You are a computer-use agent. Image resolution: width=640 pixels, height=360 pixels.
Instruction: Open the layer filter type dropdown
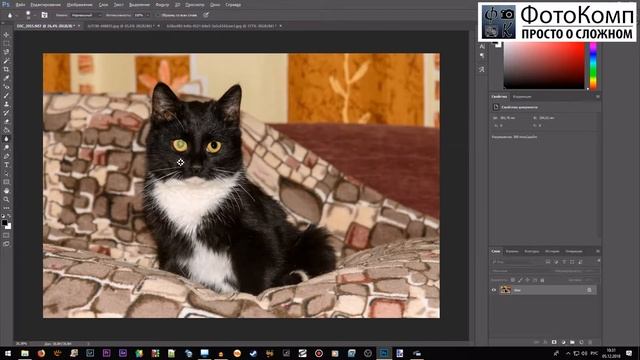pos(518,262)
